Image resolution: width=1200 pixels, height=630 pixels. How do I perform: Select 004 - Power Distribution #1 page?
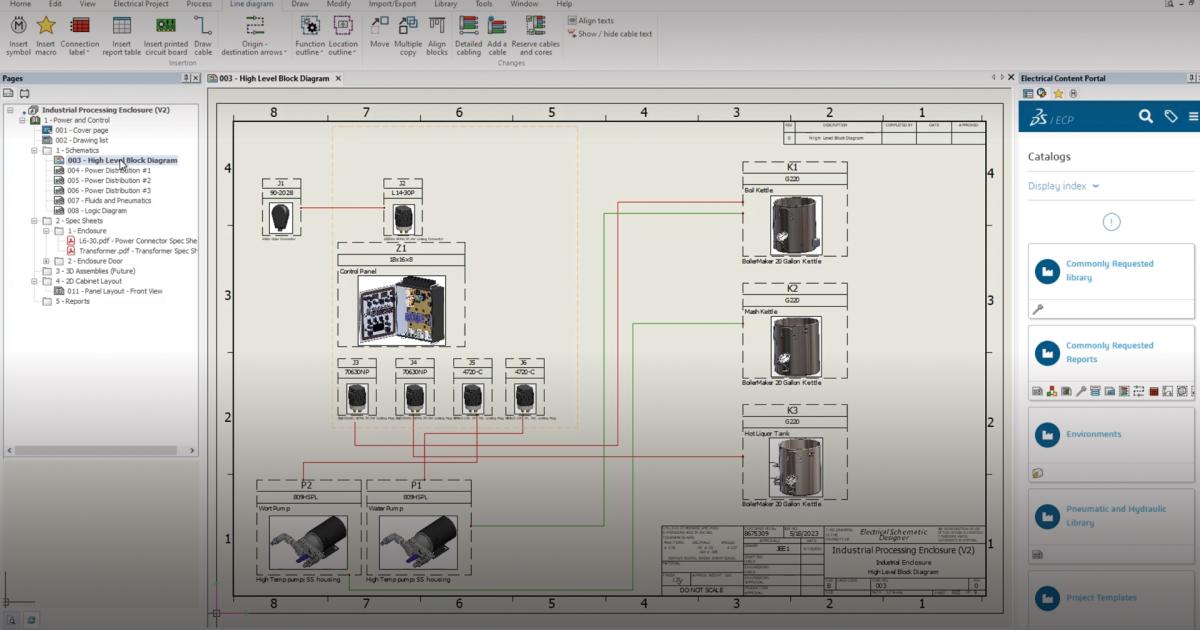coord(108,170)
